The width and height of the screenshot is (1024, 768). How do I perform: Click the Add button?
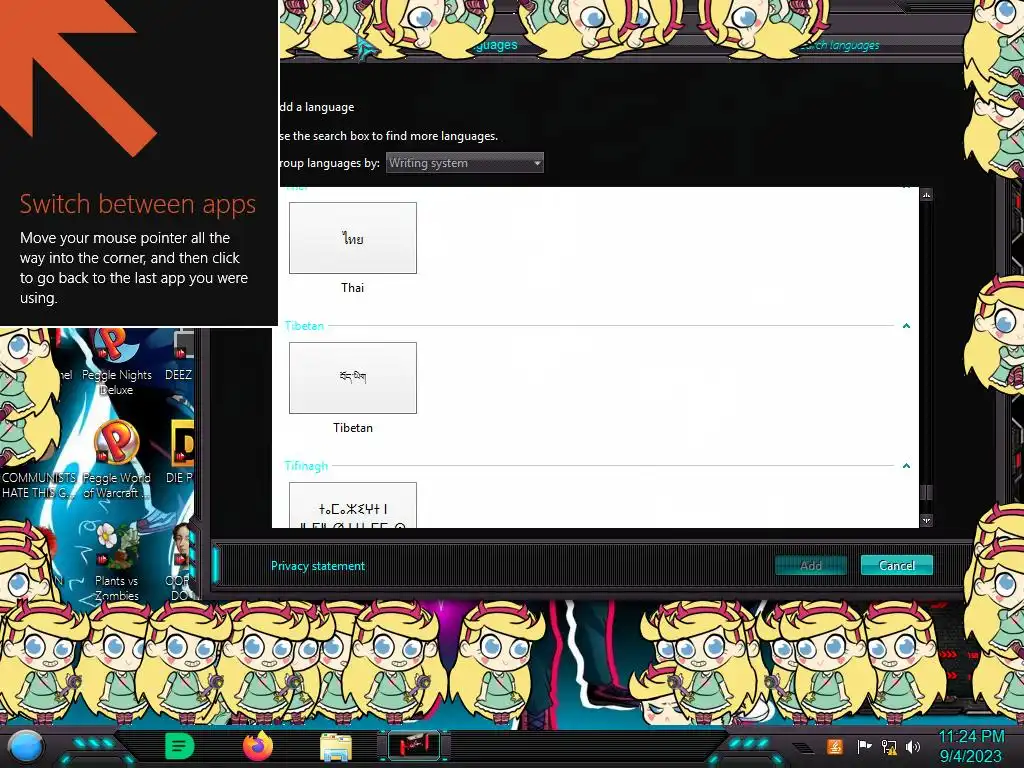click(x=810, y=565)
